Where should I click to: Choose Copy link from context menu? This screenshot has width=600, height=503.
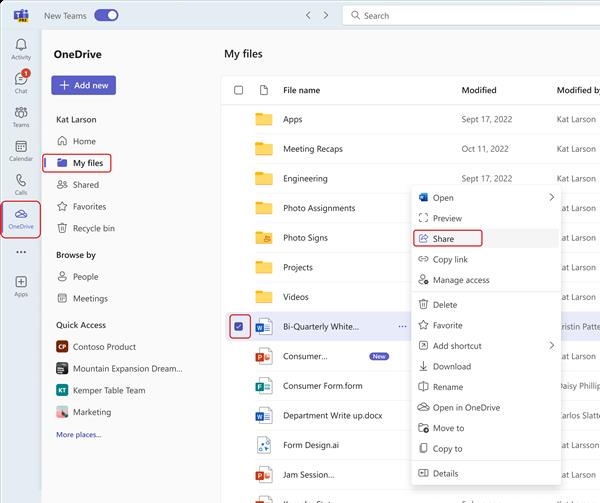tap(485, 259)
